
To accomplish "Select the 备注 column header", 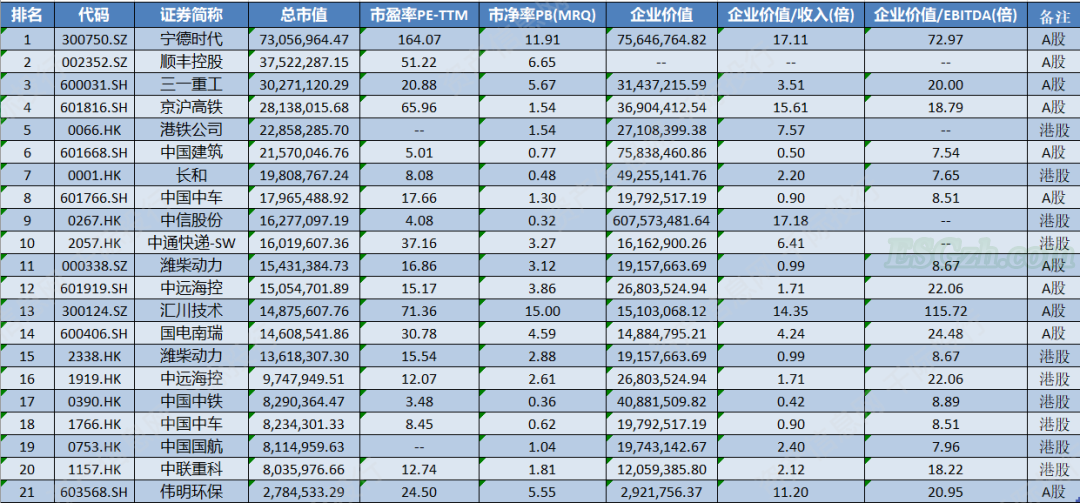I will pyautogui.click(x=1053, y=14).
